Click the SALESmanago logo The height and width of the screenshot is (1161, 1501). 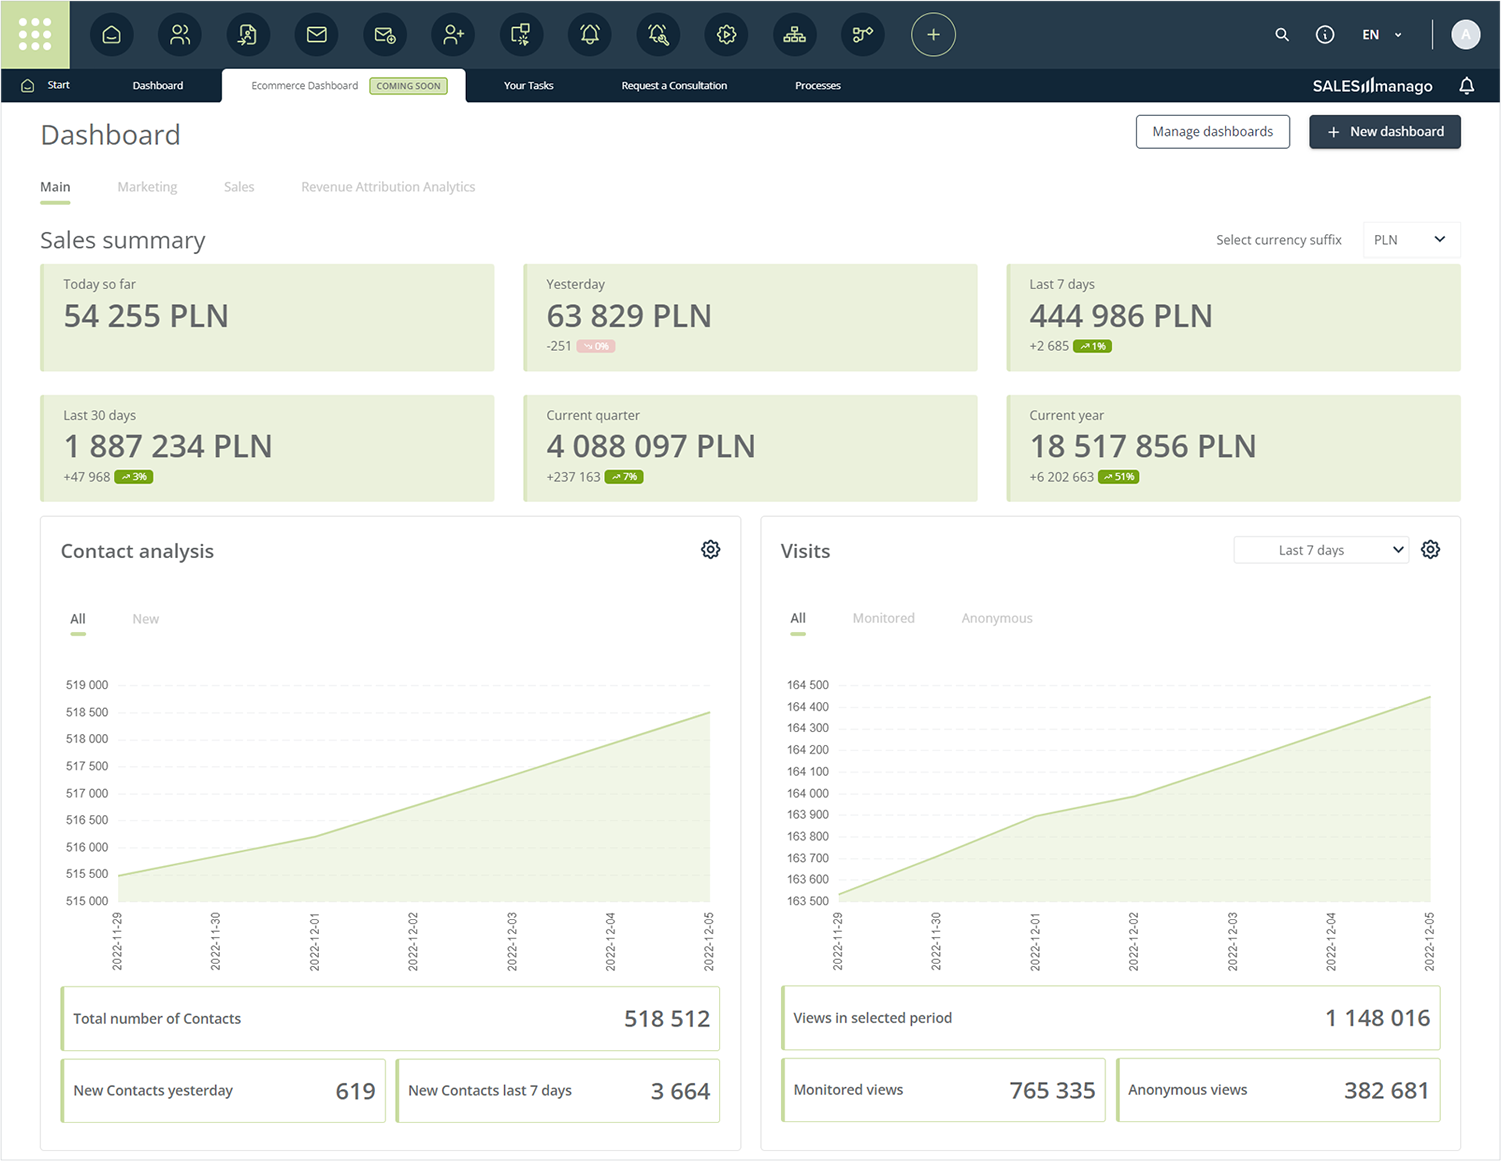pyautogui.click(x=1372, y=86)
